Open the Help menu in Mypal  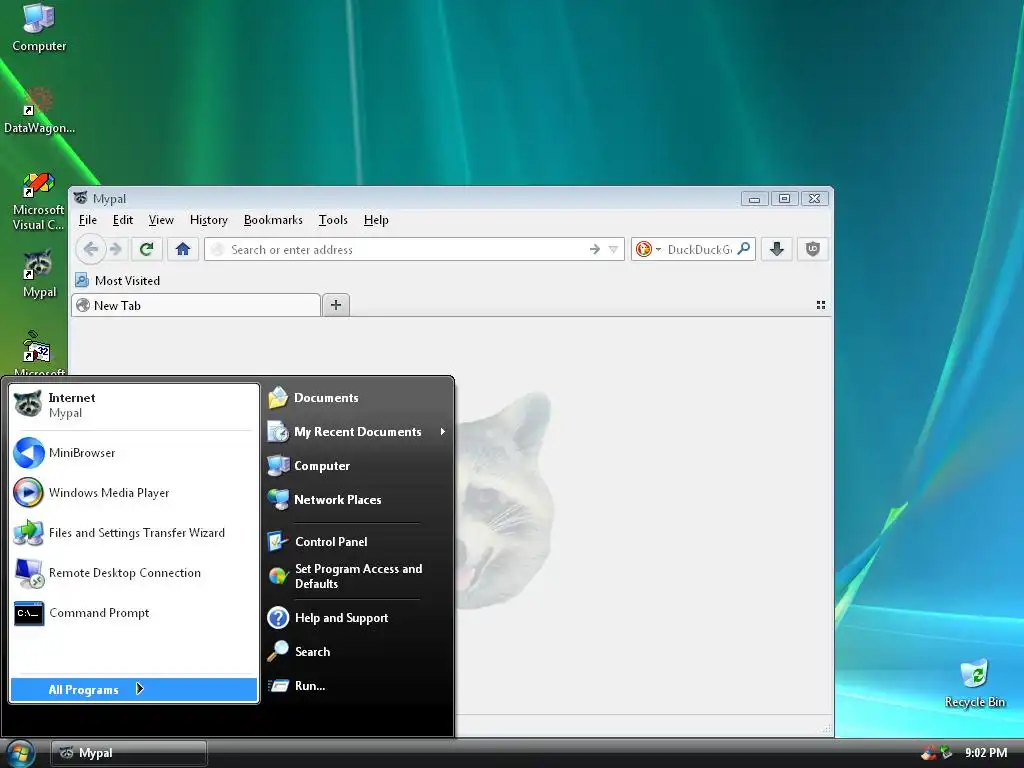click(x=376, y=220)
